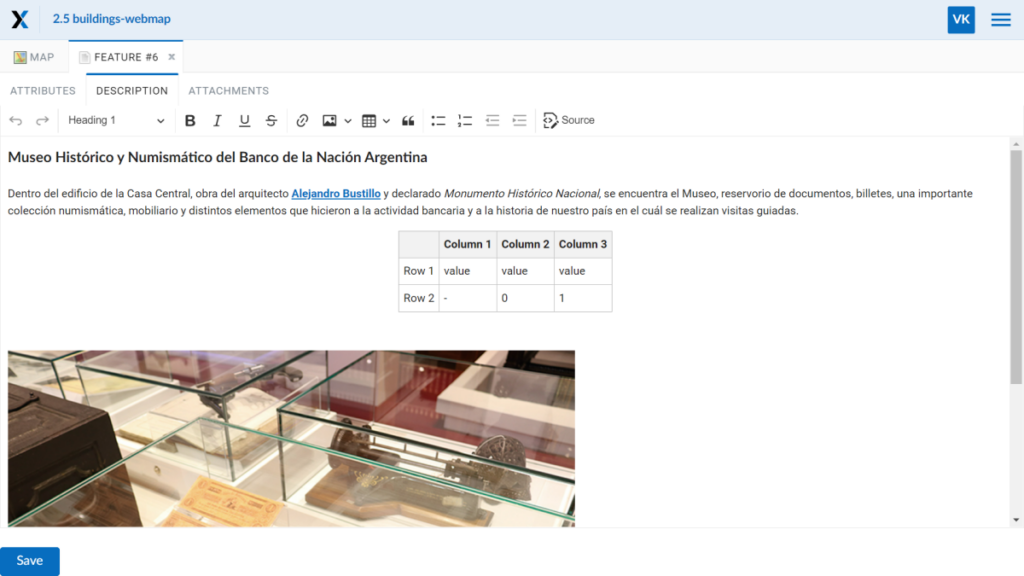Open the 2.5 buildings-webmap title link
The image size is (1024, 576).
[x=112, y=19]
